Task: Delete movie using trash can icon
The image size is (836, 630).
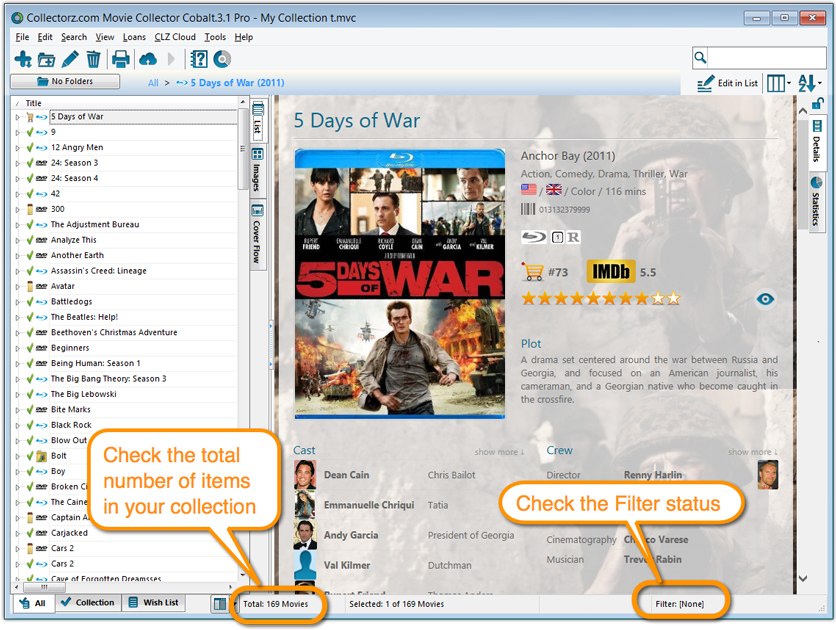Action: tap(93, 59)
